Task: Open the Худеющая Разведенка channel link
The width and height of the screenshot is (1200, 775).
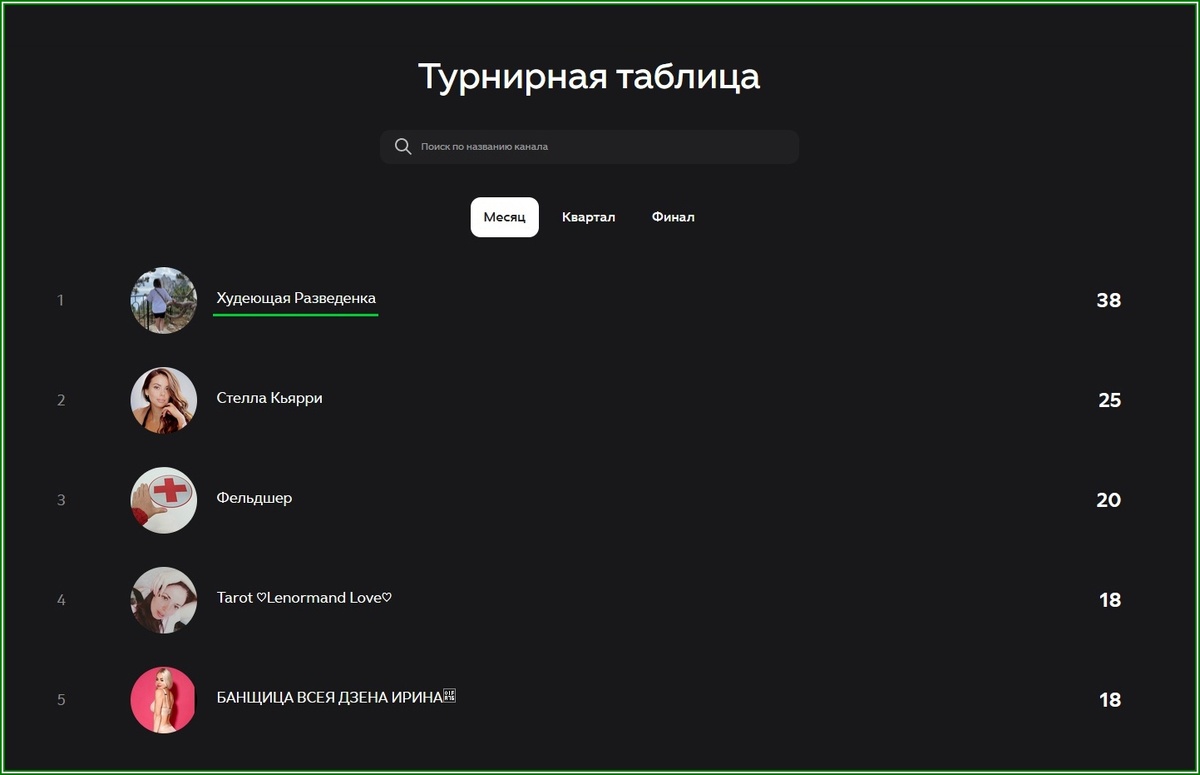Action: 295,298
